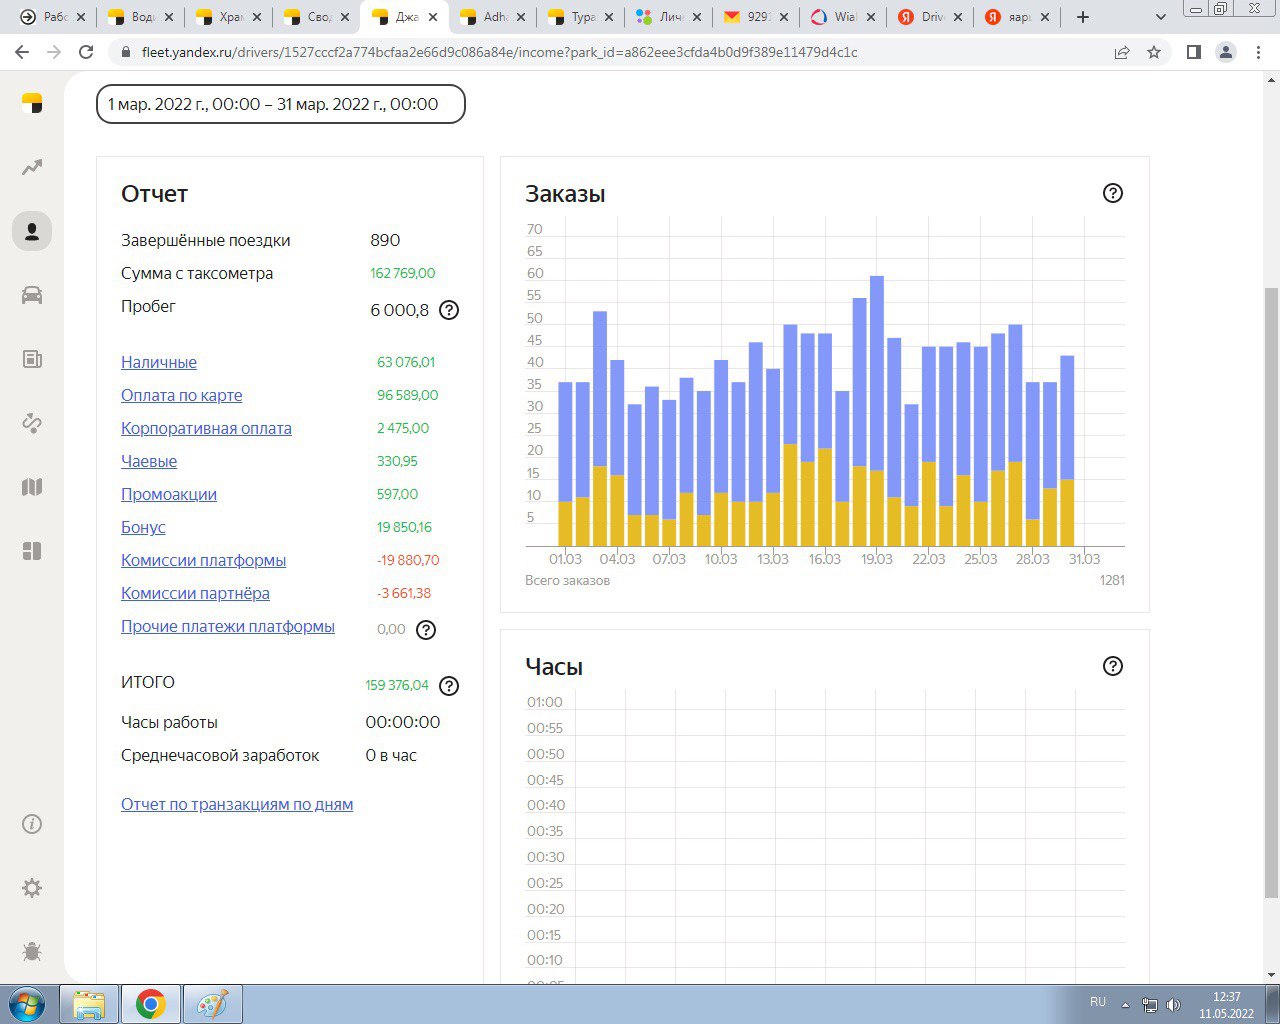Open the Yandex logo home icon in sidebar
This screenshot has height=1024, width=1280.
coord(32,103)
